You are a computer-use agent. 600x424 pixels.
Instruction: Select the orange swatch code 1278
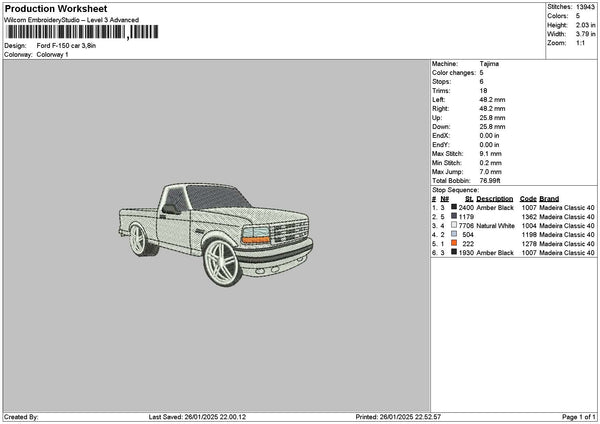click(454, 243)
